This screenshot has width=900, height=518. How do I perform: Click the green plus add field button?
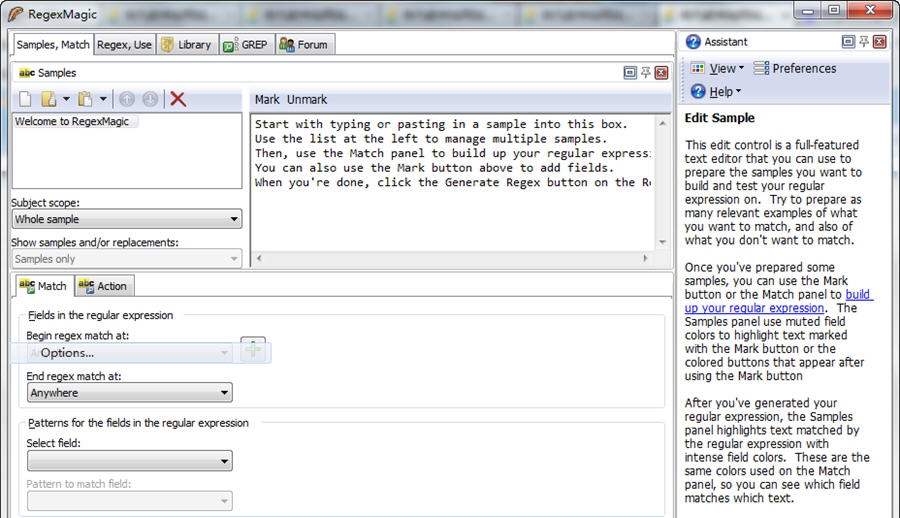(253, 349)
